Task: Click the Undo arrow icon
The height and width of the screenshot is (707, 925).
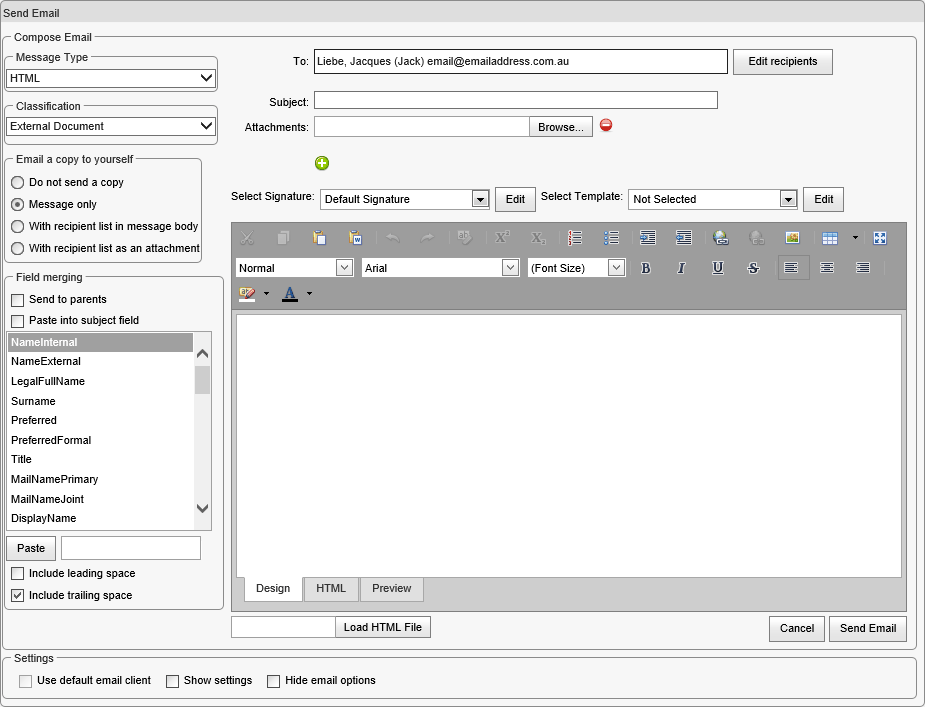Action: pyautogui.click(x=393, y=238)
